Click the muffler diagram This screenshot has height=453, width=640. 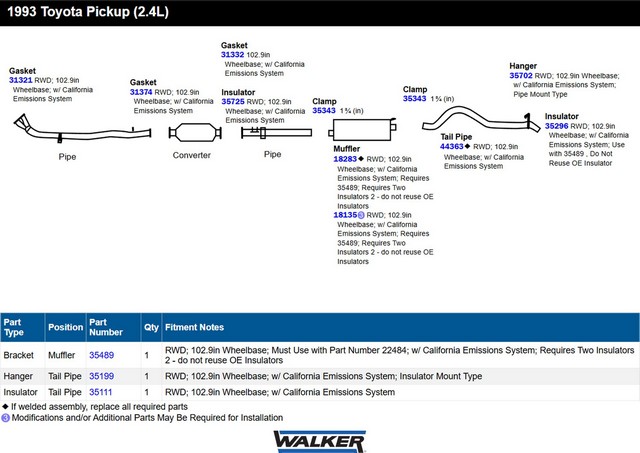coord(362,129)
